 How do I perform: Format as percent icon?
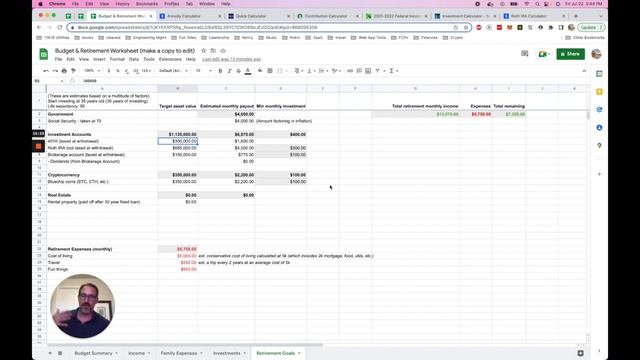(x=118, y=71)
